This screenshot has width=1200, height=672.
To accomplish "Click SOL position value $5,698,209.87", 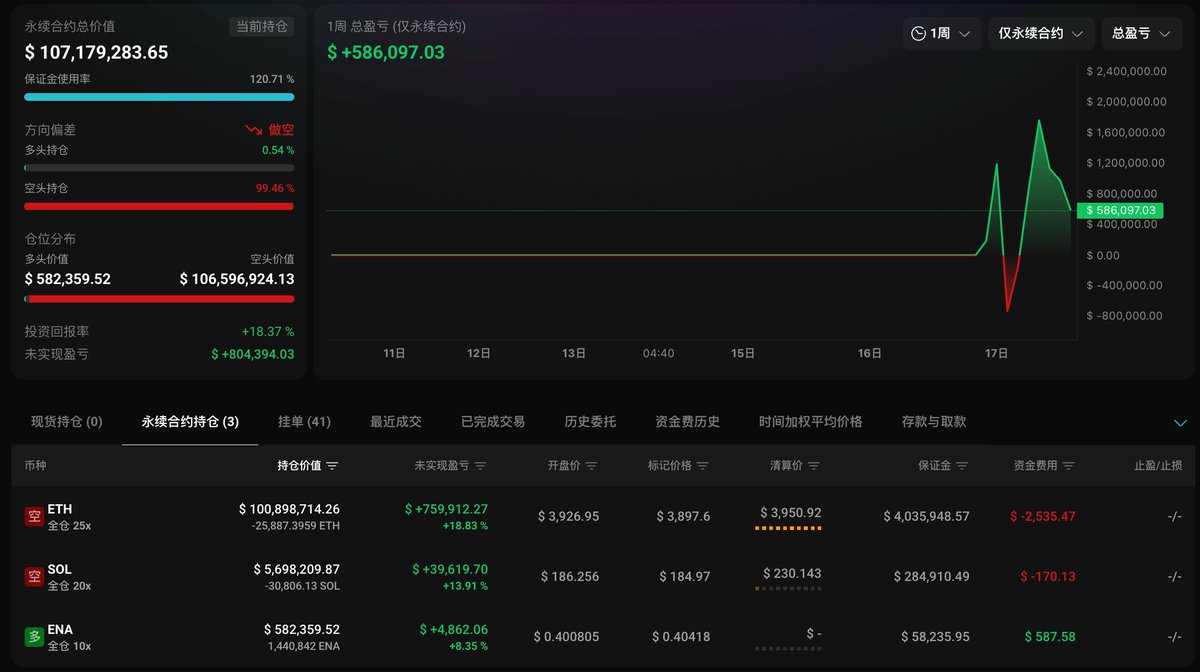I will [296, 569].
